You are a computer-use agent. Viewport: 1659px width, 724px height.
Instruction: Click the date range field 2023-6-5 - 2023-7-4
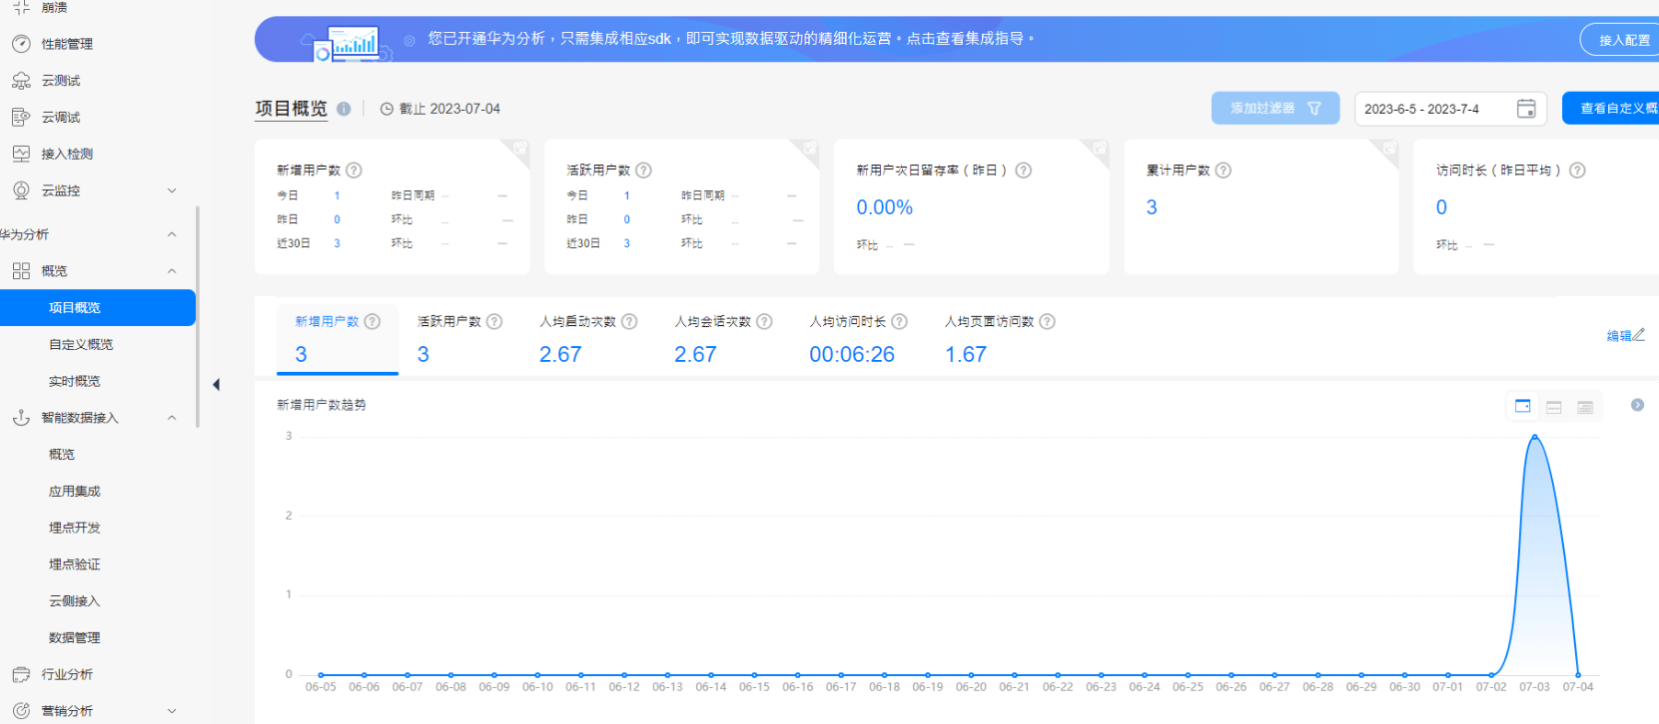(1450, 109)
